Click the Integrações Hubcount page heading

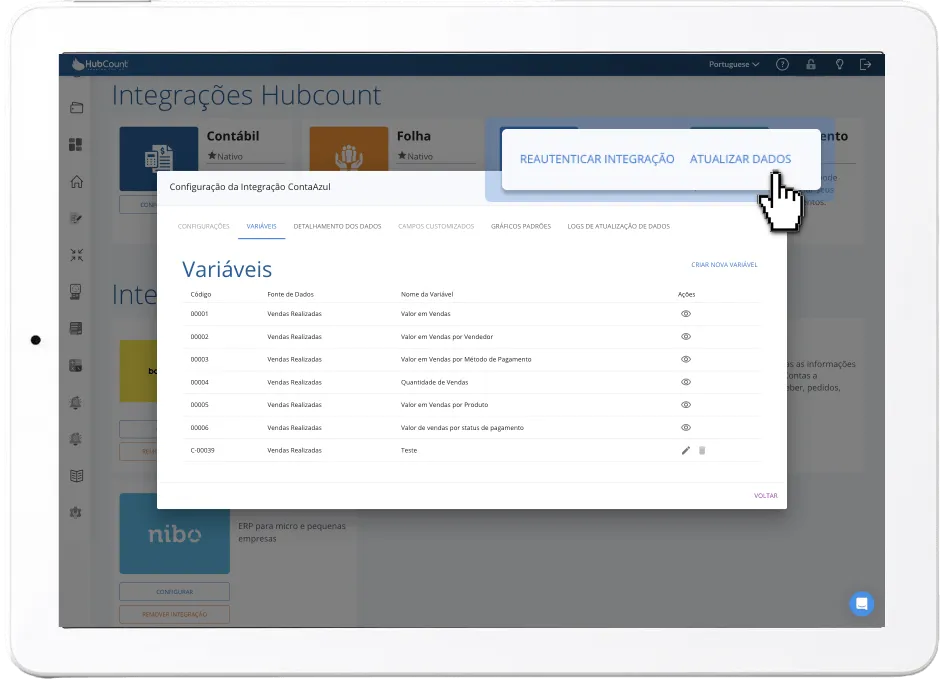[246, 95]
